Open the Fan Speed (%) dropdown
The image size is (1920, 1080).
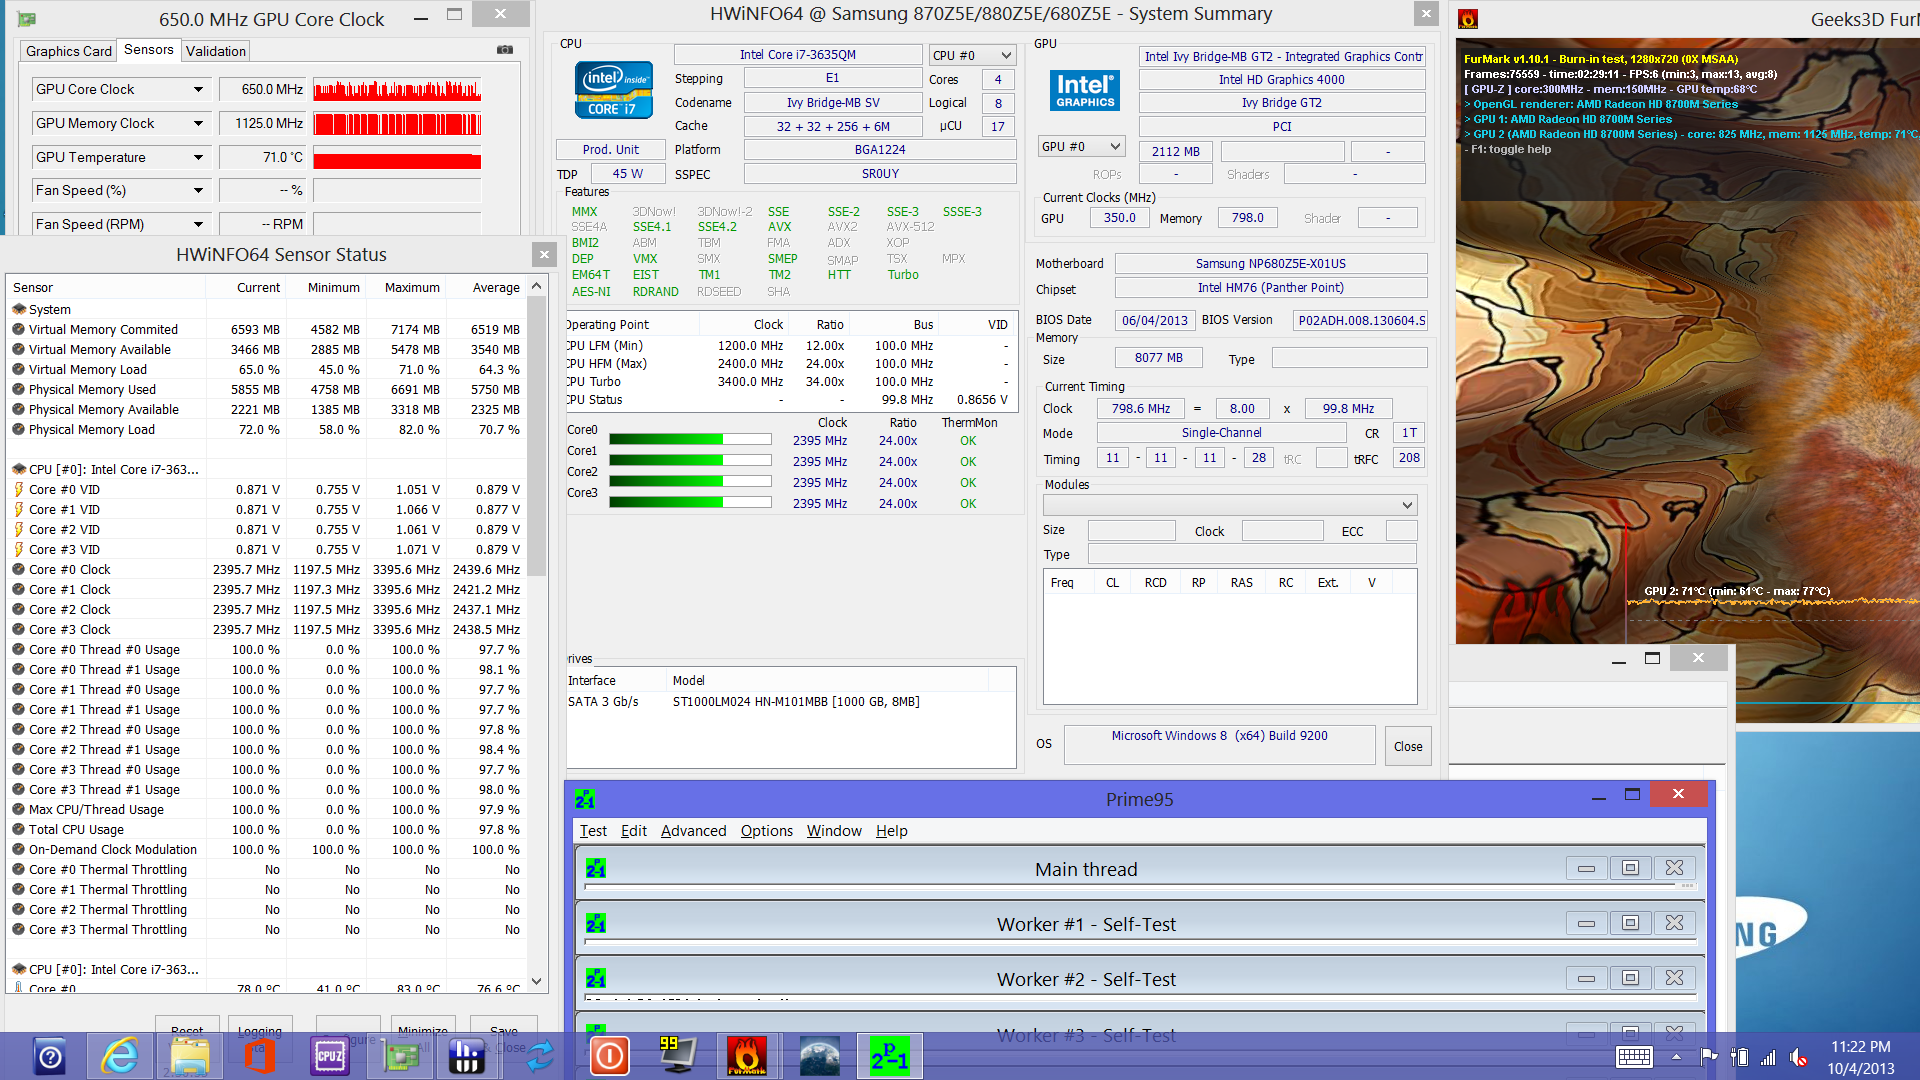coord(198,190)
